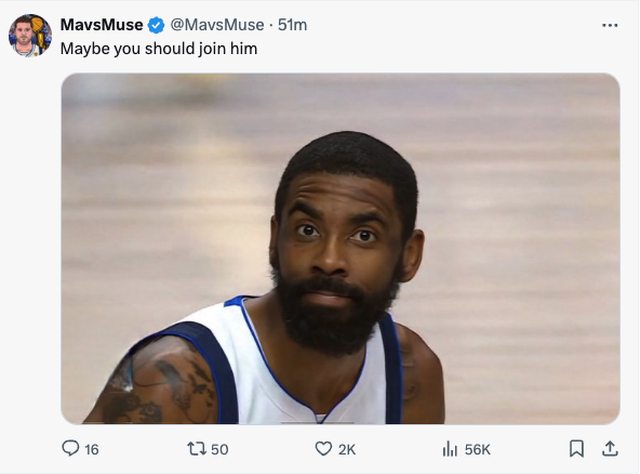Open the share post menu
This screenshot has height=474, width=640.
tap(609, 449)
